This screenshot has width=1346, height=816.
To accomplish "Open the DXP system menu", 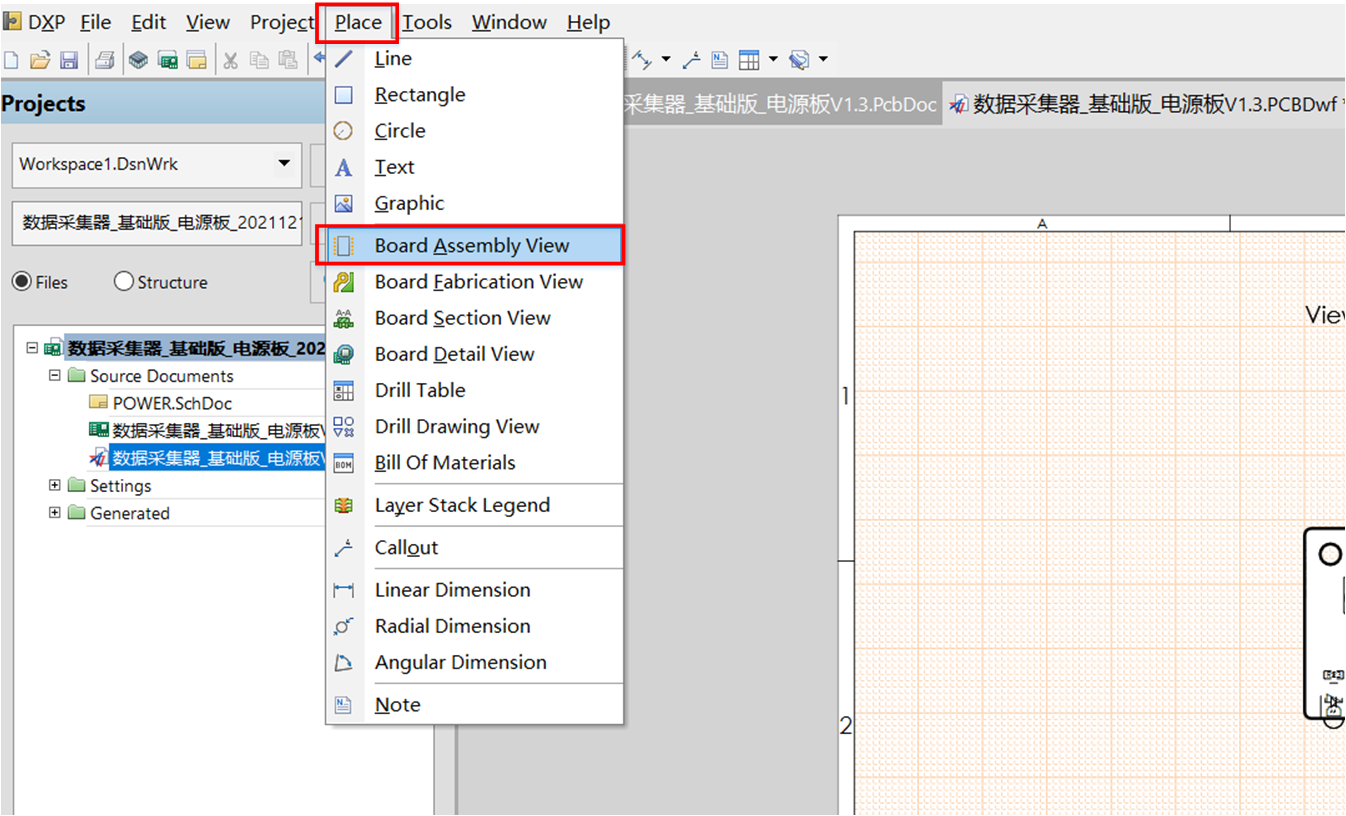I will [x=36, y=22].
